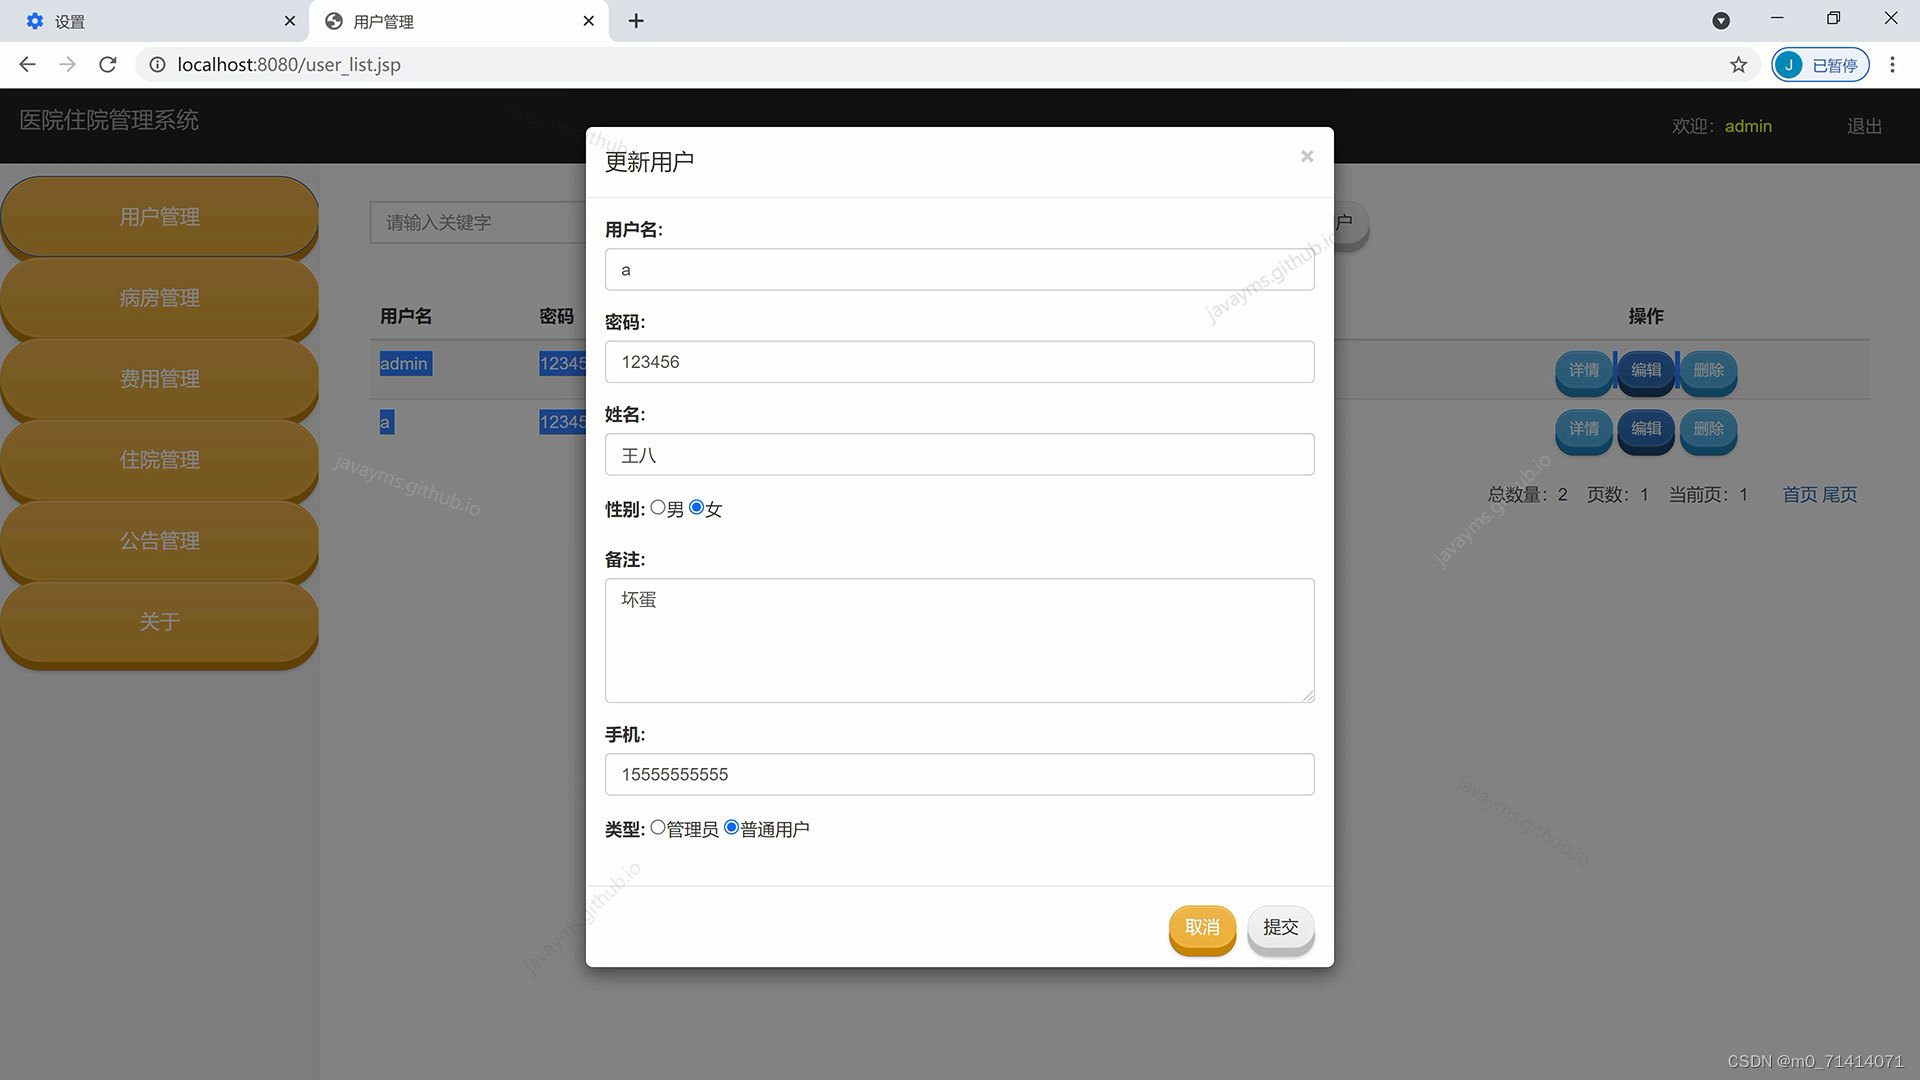Open 费用管理 in the sidebar

160,379
